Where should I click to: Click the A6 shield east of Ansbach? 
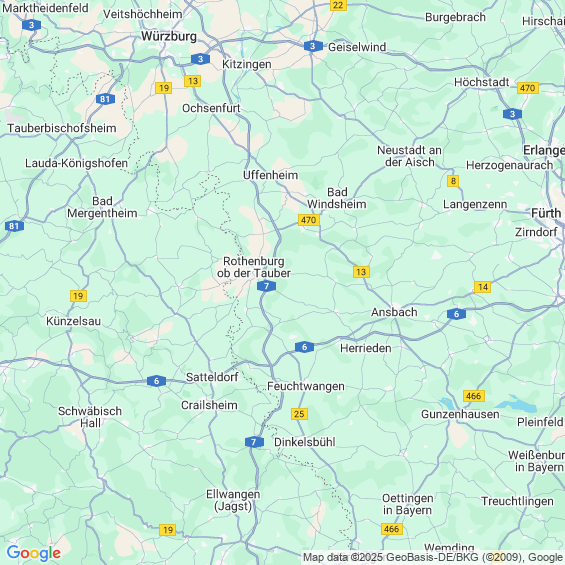click(456, 314)
